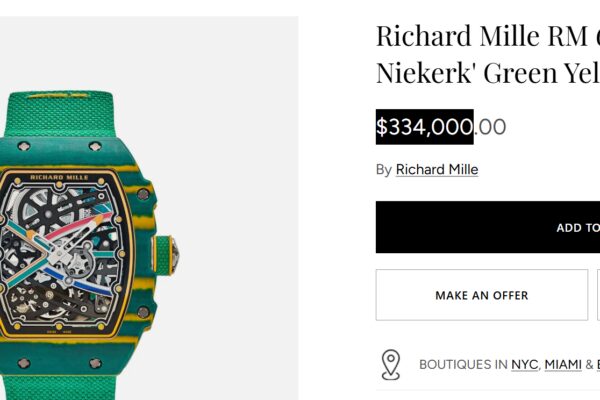Screen dimensions: 600x400
Task: Click the MAKE AN OFFER button
Action: coord(481,295)
